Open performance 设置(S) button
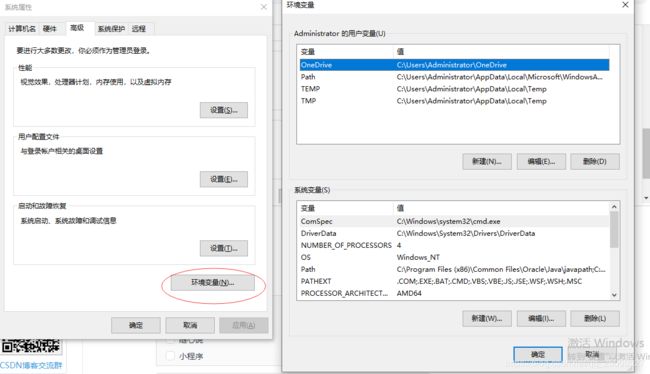Screen dimensions: 650x374 223,110
